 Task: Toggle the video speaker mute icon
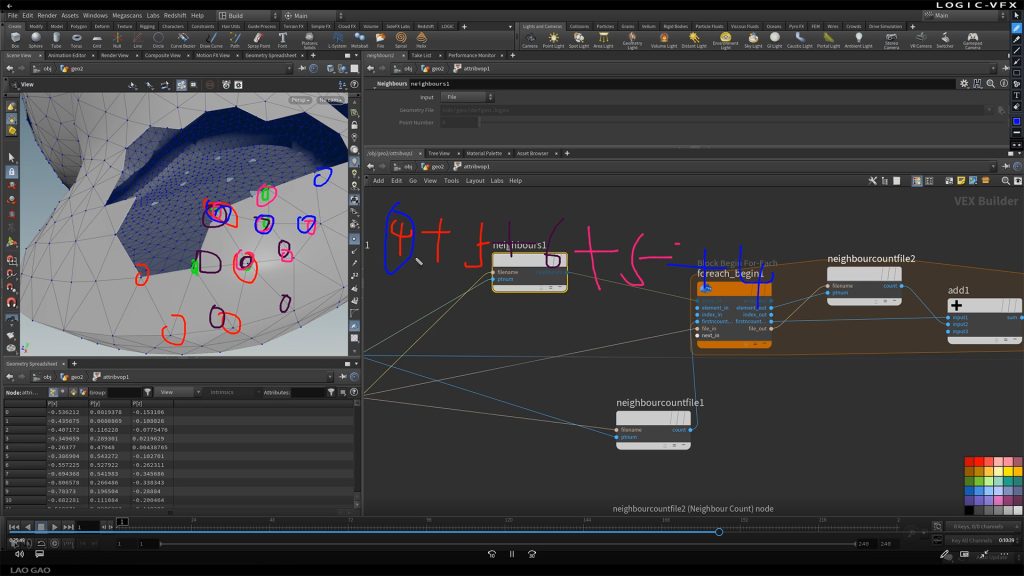(x=18, y=553)
